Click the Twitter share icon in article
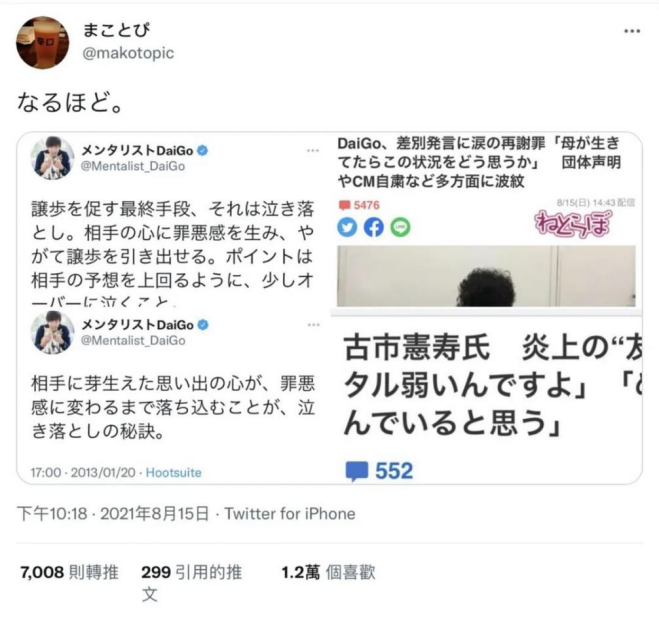 [x=347, y=227]
